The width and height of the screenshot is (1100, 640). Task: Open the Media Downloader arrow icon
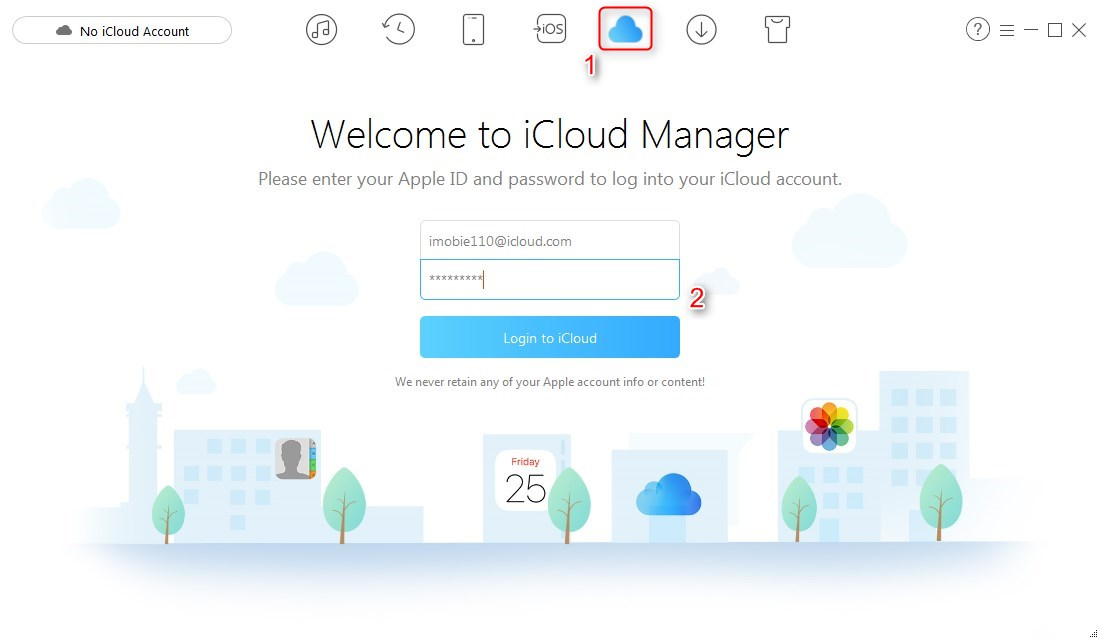coord(702,29)
